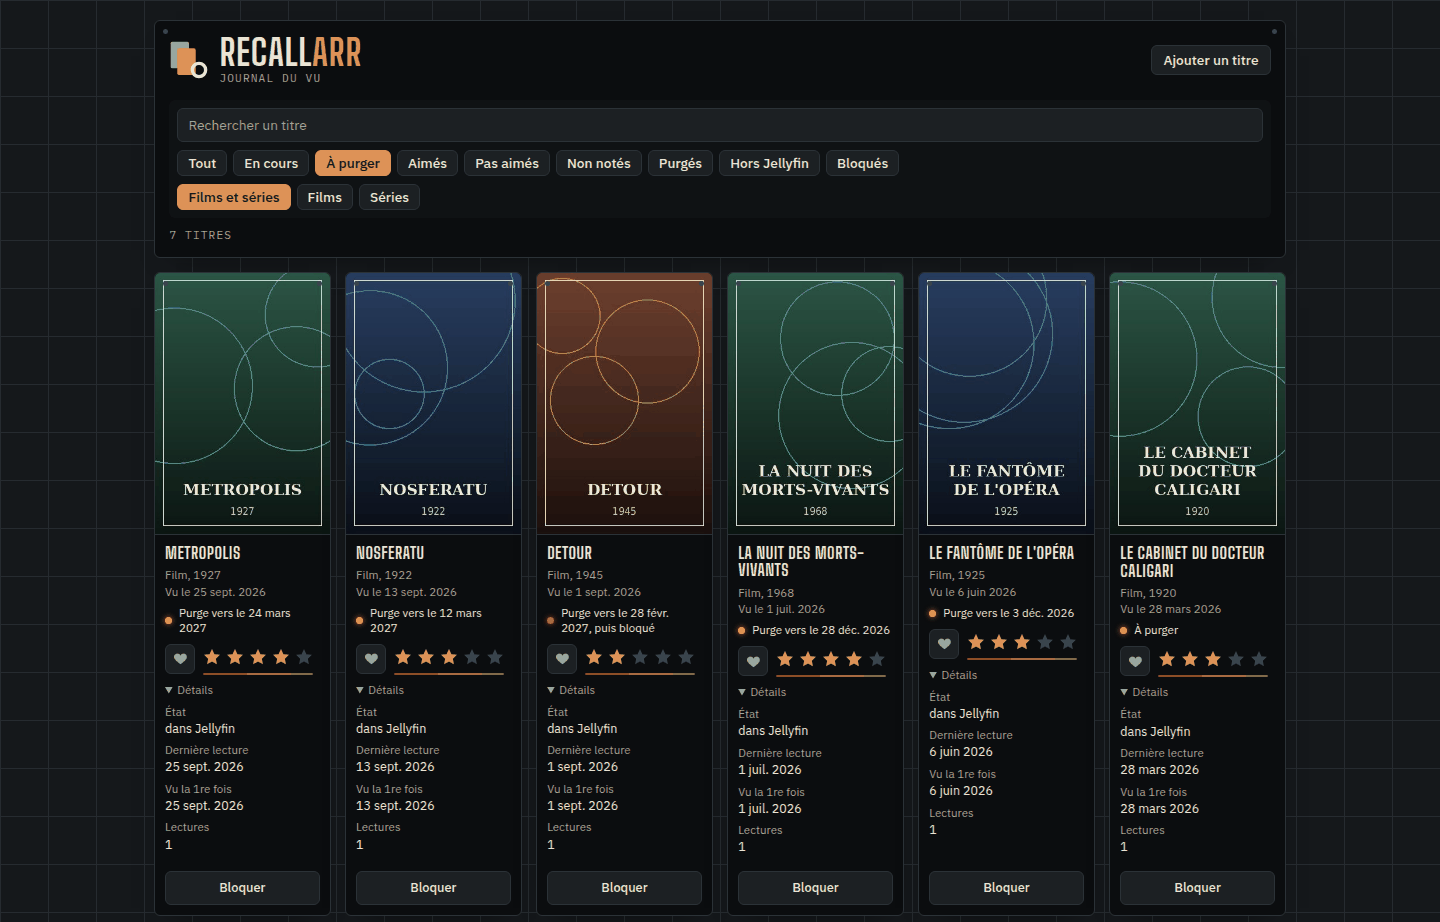Screen dimensions: 1440x922
Task: Rate Detour one star
Action: coord(594,657)
